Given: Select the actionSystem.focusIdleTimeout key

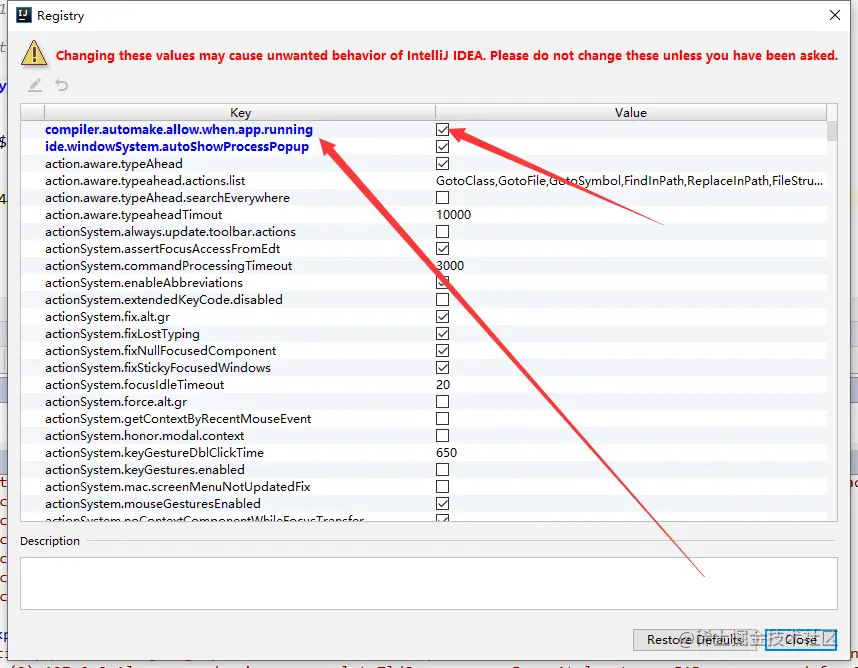Looking at the screenshot, I should tap(135, 385).
